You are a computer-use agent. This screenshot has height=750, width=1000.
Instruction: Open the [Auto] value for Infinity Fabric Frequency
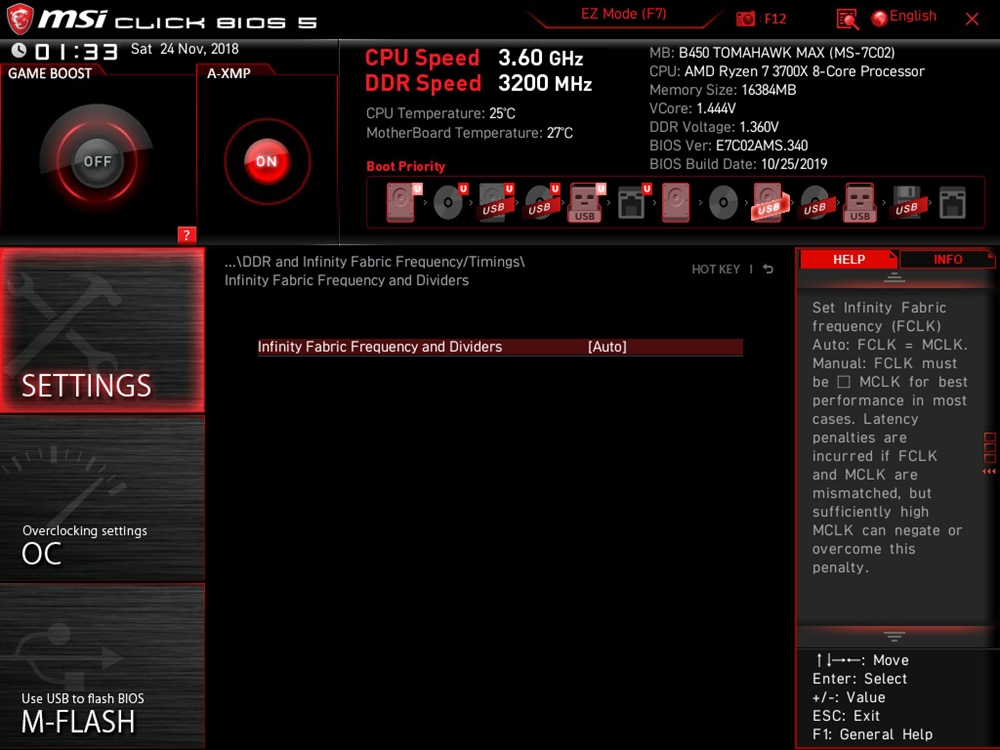click(x=607, y=347)
